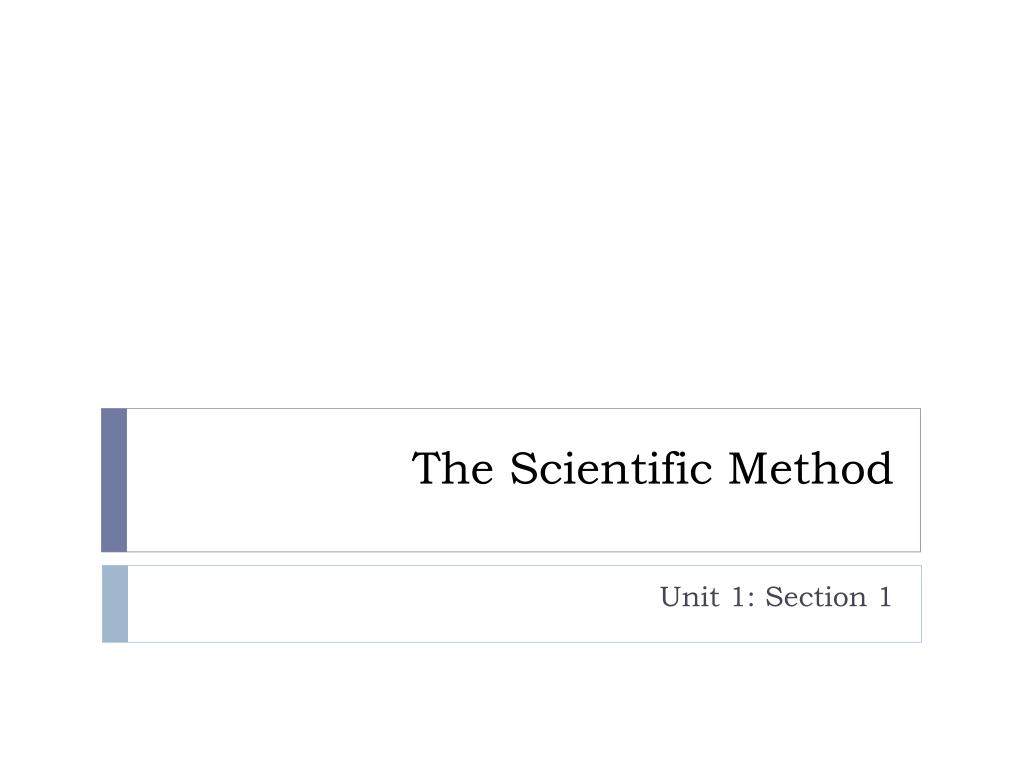Screen dimensions: 1024x768
Task: Select the light blue accent bar beside subtitle
Action: click(x=115, y=604)
